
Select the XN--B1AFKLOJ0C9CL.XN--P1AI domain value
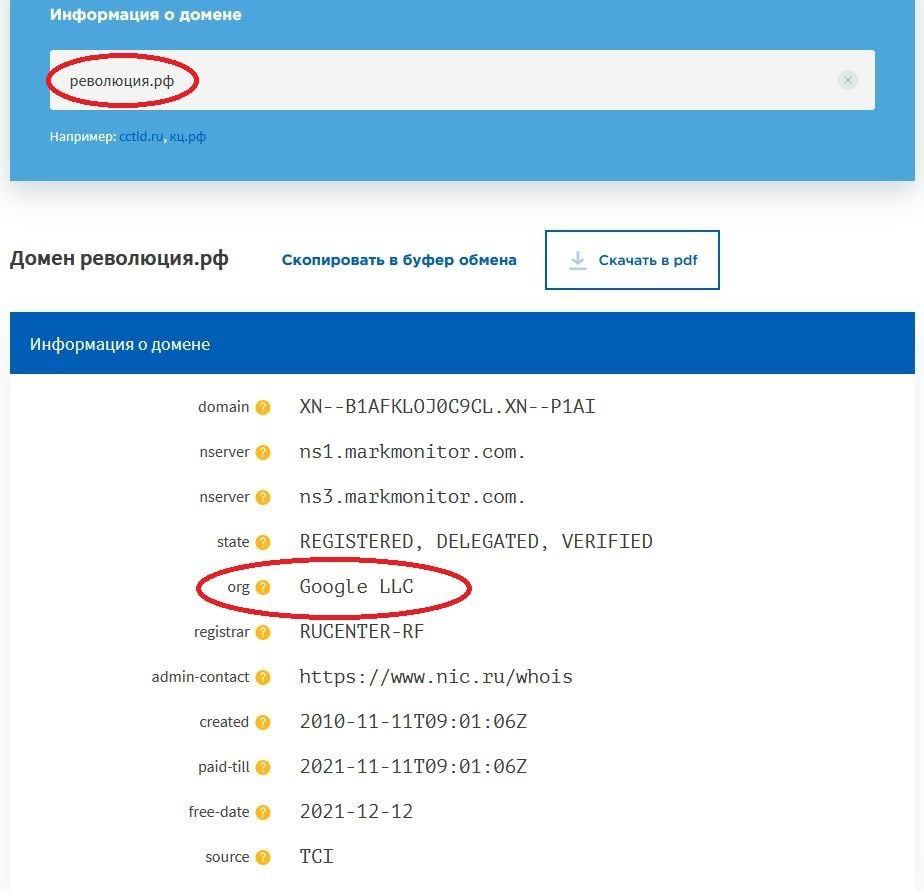(447, 407)
